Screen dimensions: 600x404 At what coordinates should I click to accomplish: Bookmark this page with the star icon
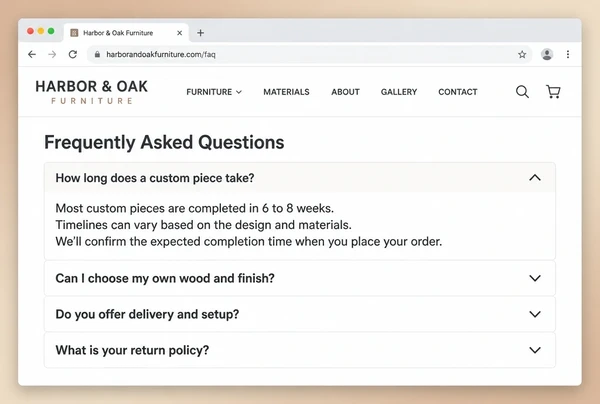pos(522,54)
